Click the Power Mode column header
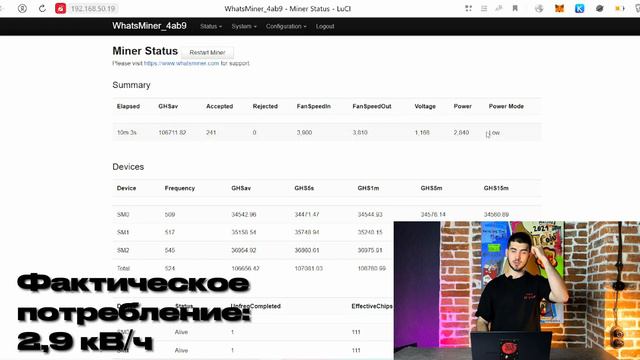640x360 pixels. coord(506,106)
